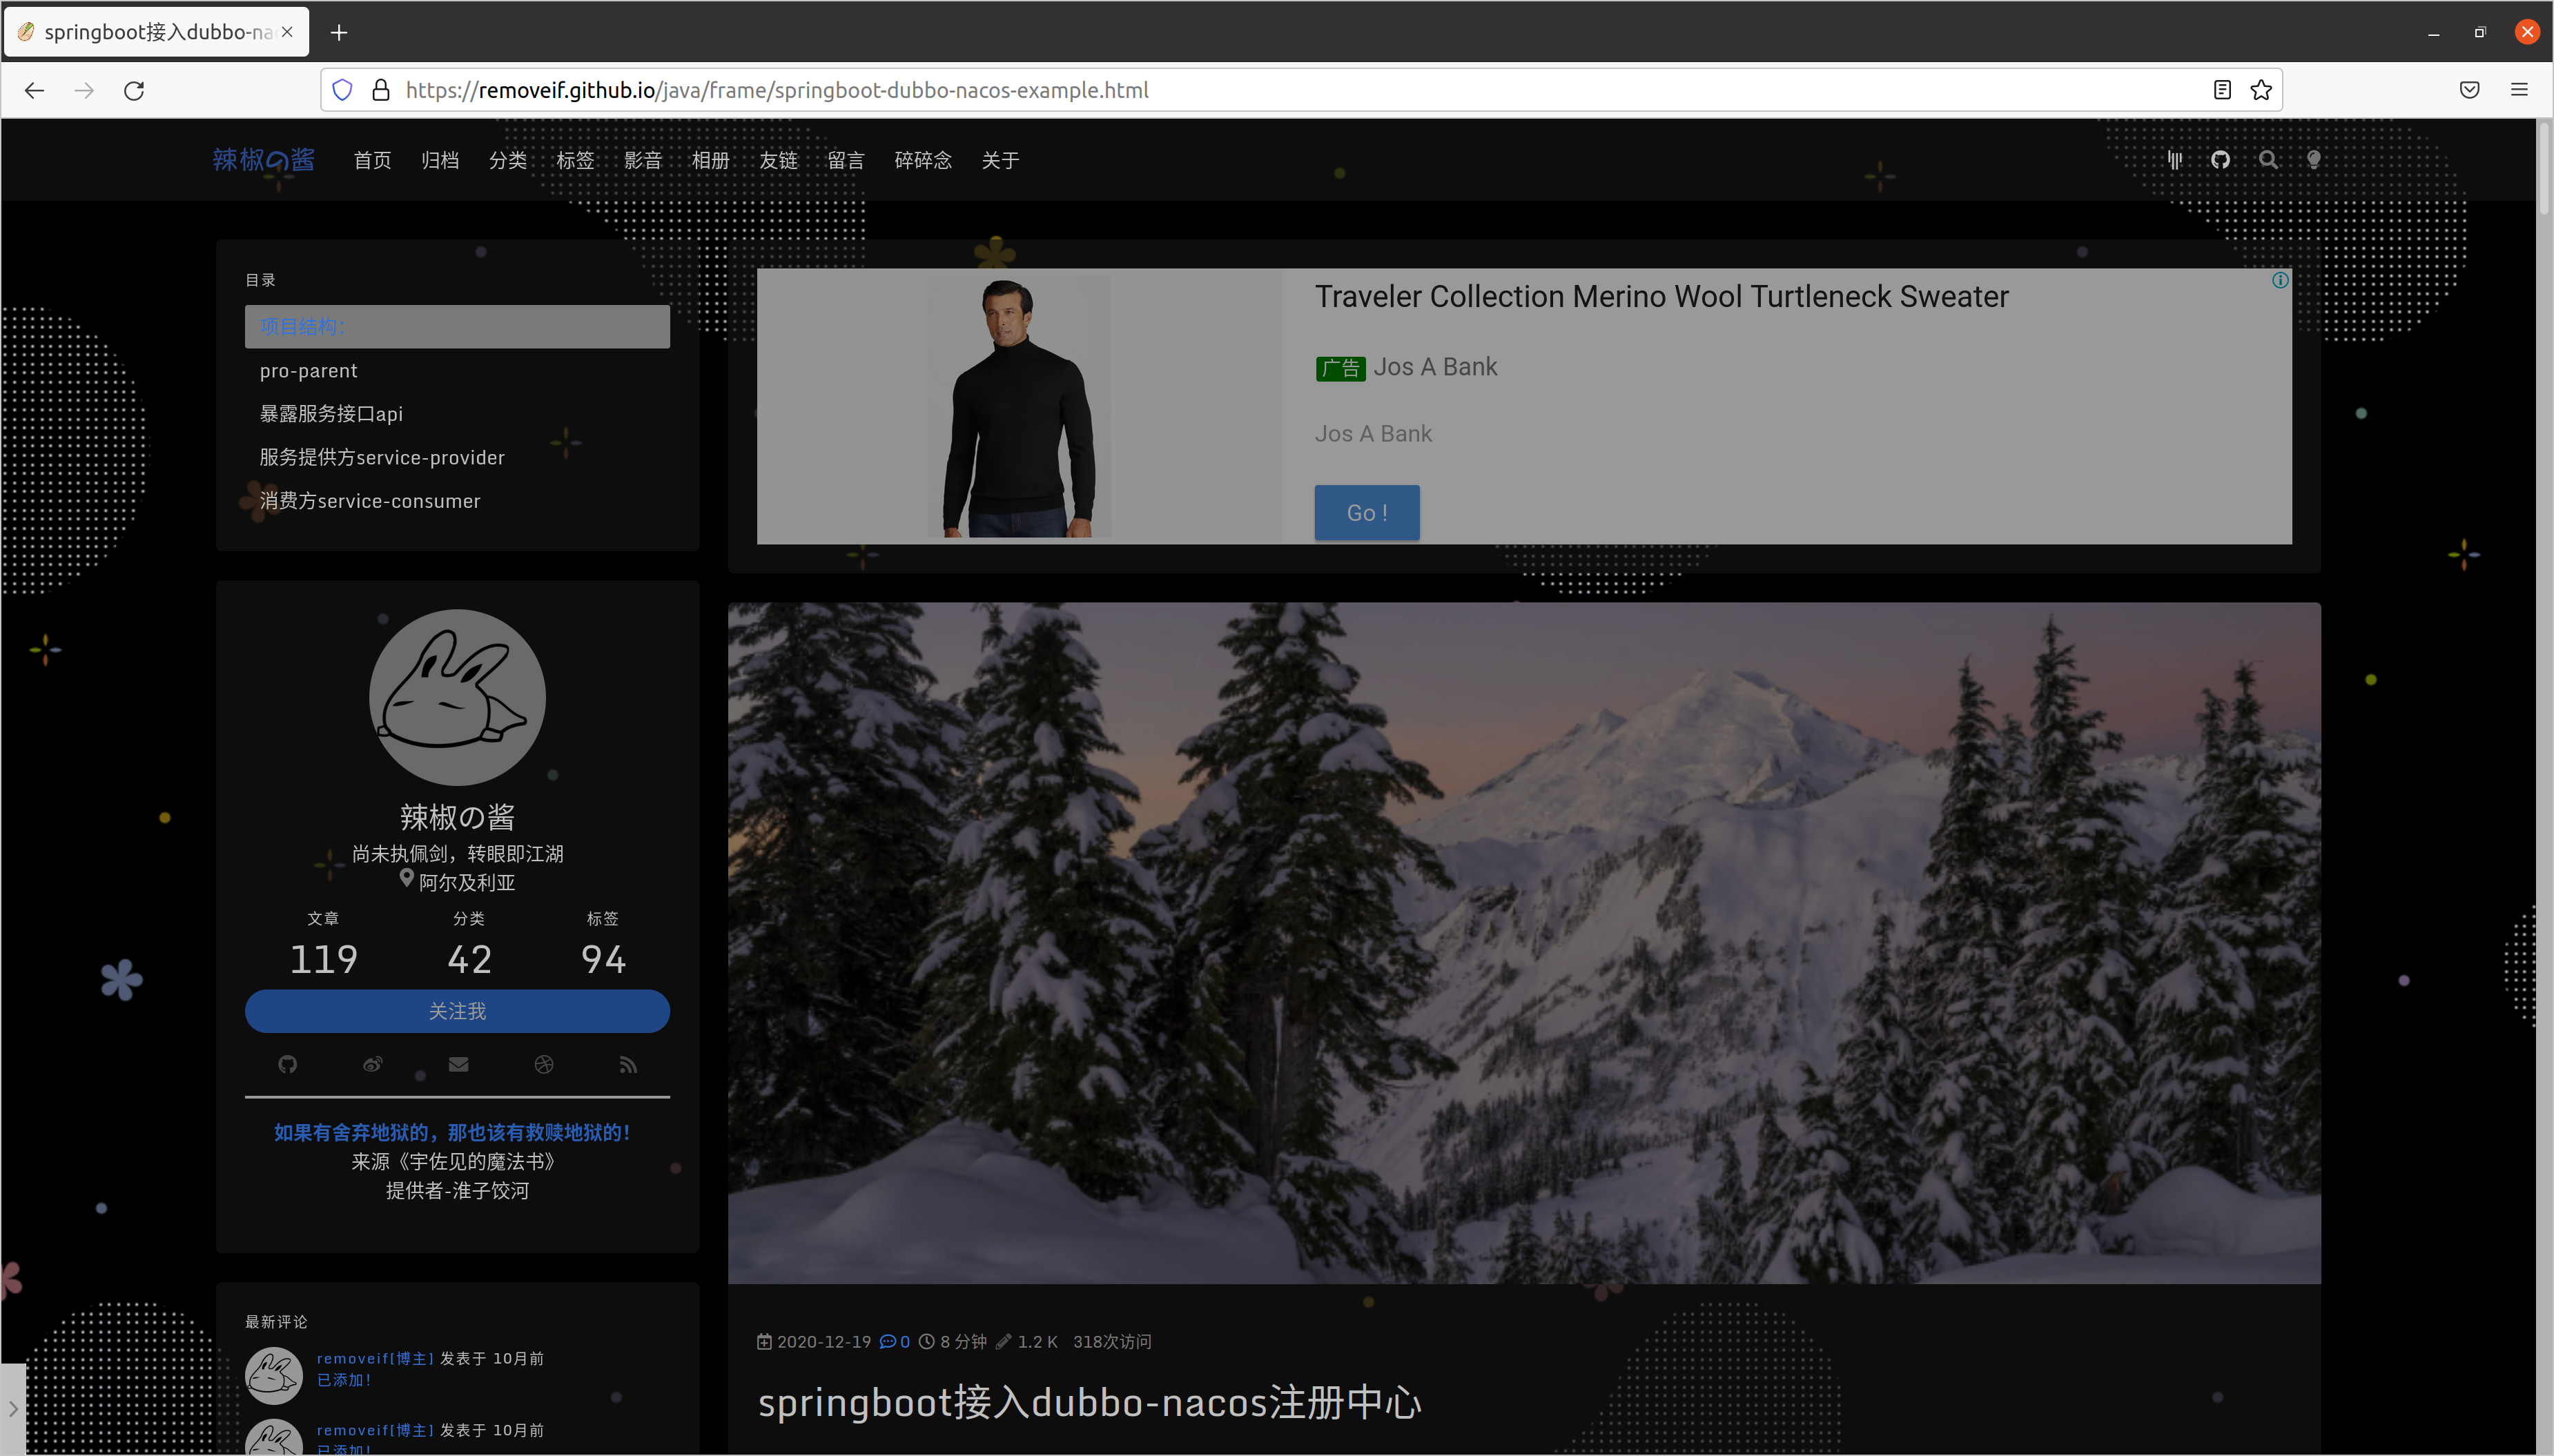Click the page vertical scrollbar thumb
The width and height of the screenshot is (2554, 1456).
pos(2545,170)
